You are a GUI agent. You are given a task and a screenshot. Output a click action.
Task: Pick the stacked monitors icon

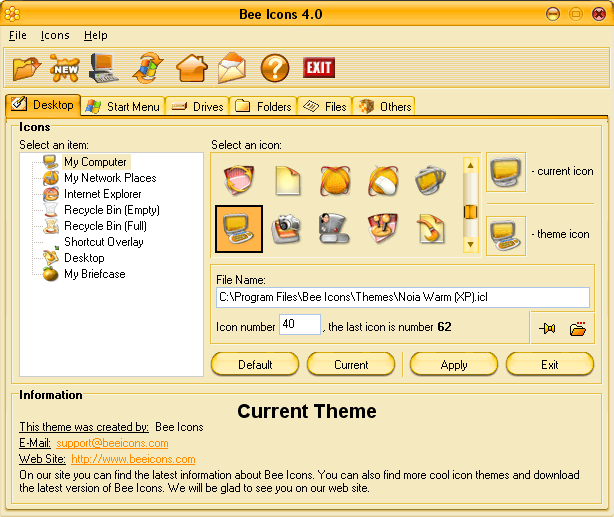[x=431, y=181]
